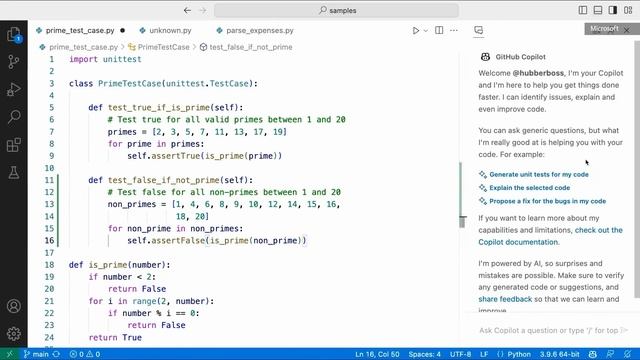Click Propose a fix for the bugs
Viewport: 640px width, 360px height.
[x=547, y=201]
